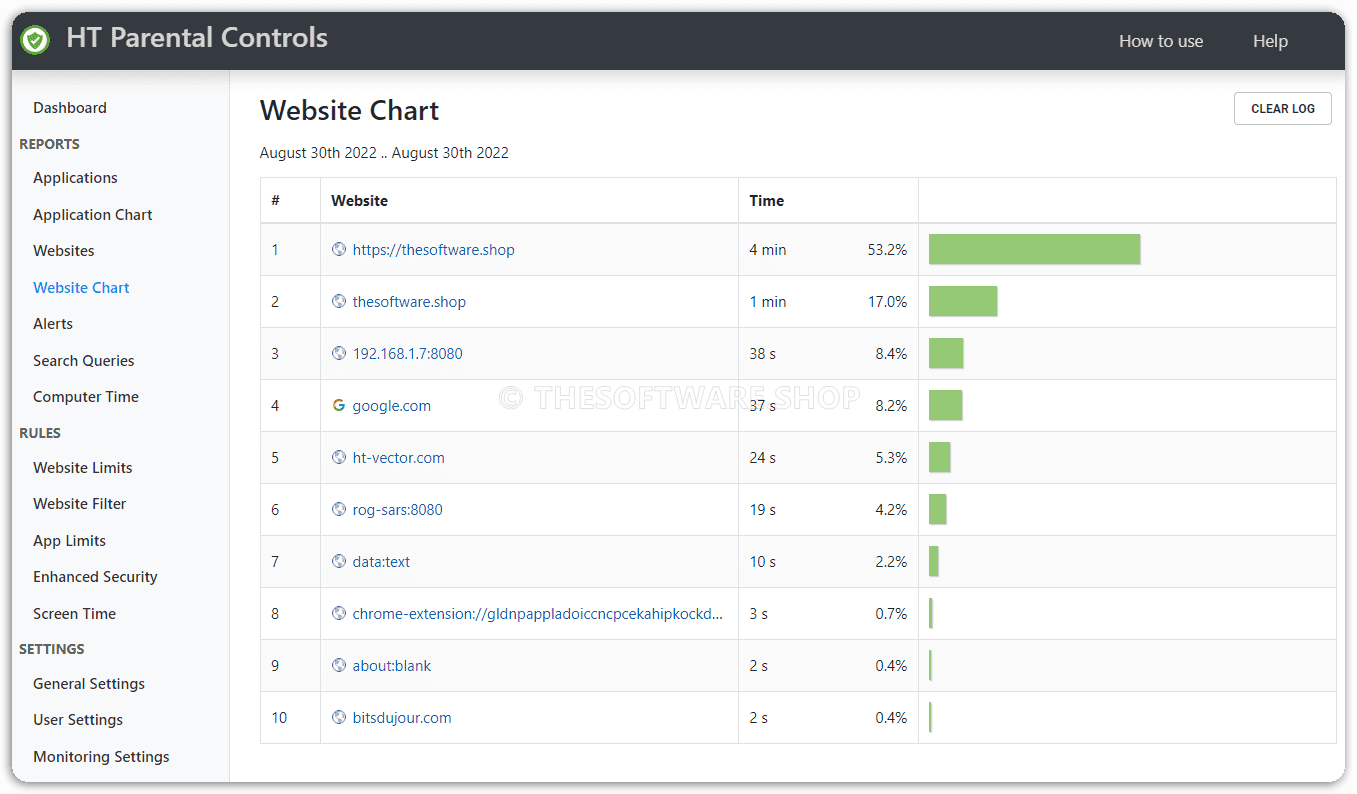Open the data:text link
1357x794 pixels.
tap(381, 562)
